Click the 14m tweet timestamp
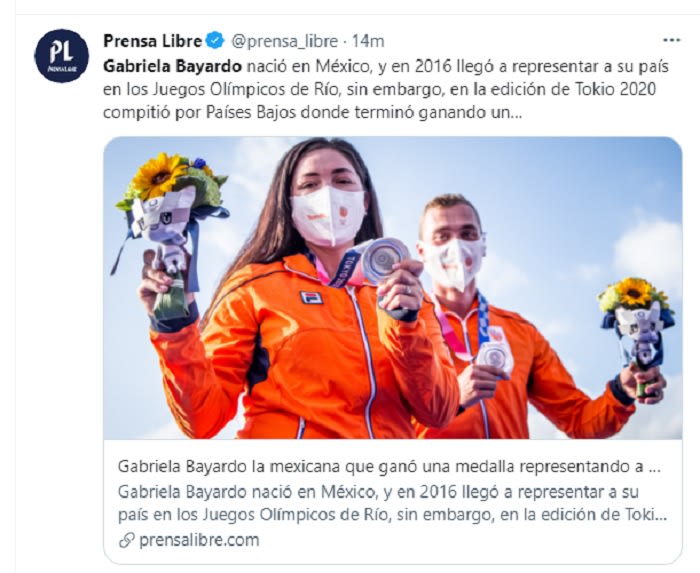This screenshot has height=573, width=700. pyautogui.click(x=368, y=42)
